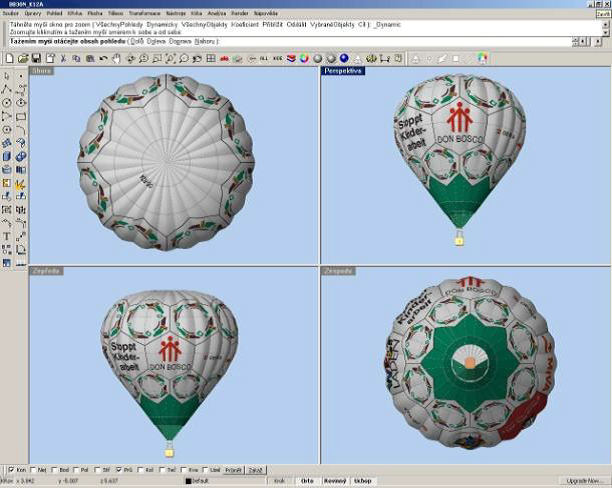Click the Promítnout button in the osnap bar
Viewport: 612px width, 488px height.
(233, 470)
